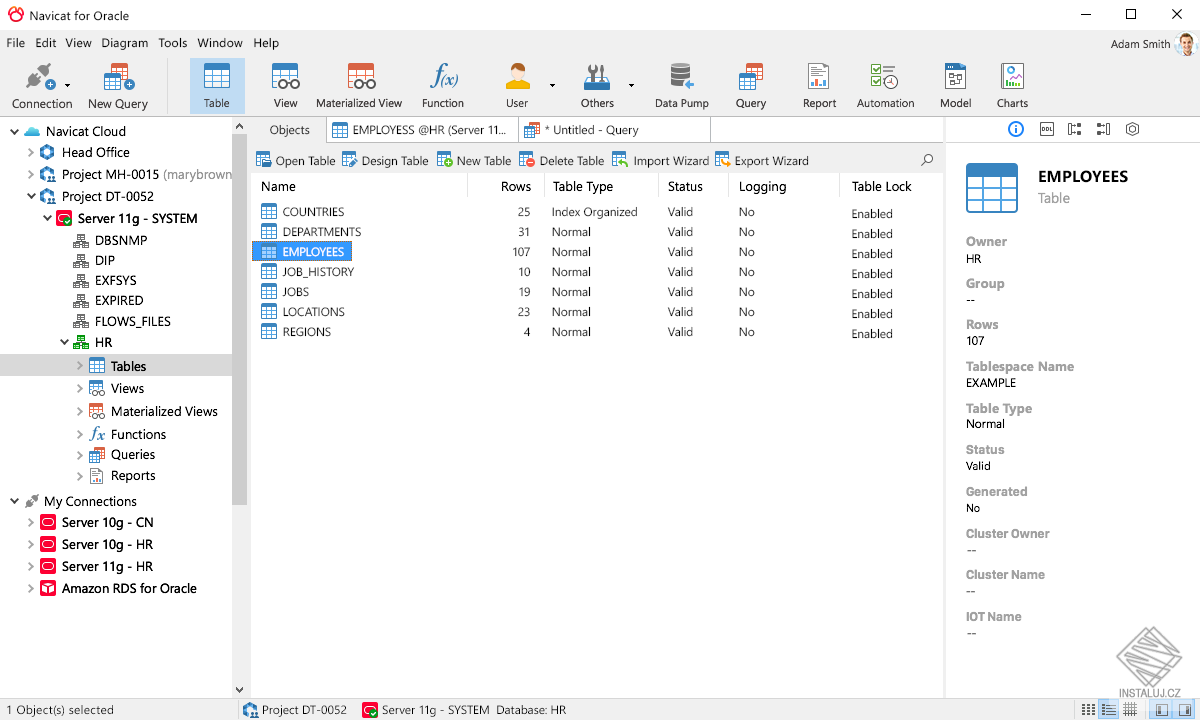1200x720 pixels.
Task: Launch the Import Wizard
Action: tap(660, 160)
